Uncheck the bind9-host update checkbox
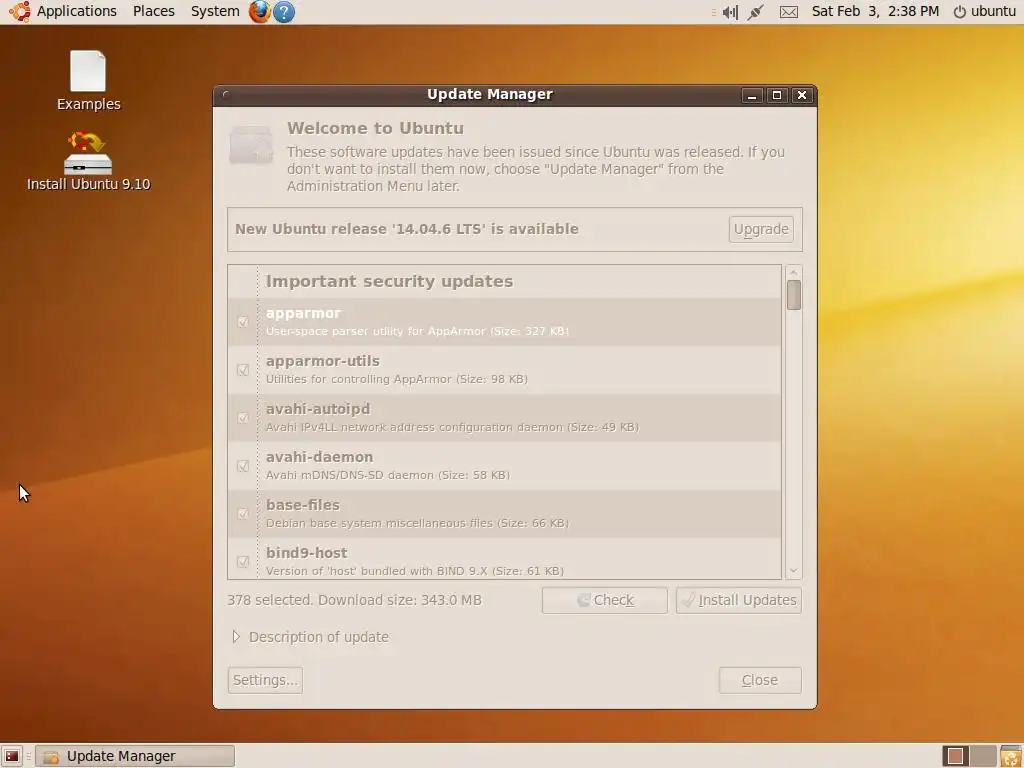 tap(243, 562)
